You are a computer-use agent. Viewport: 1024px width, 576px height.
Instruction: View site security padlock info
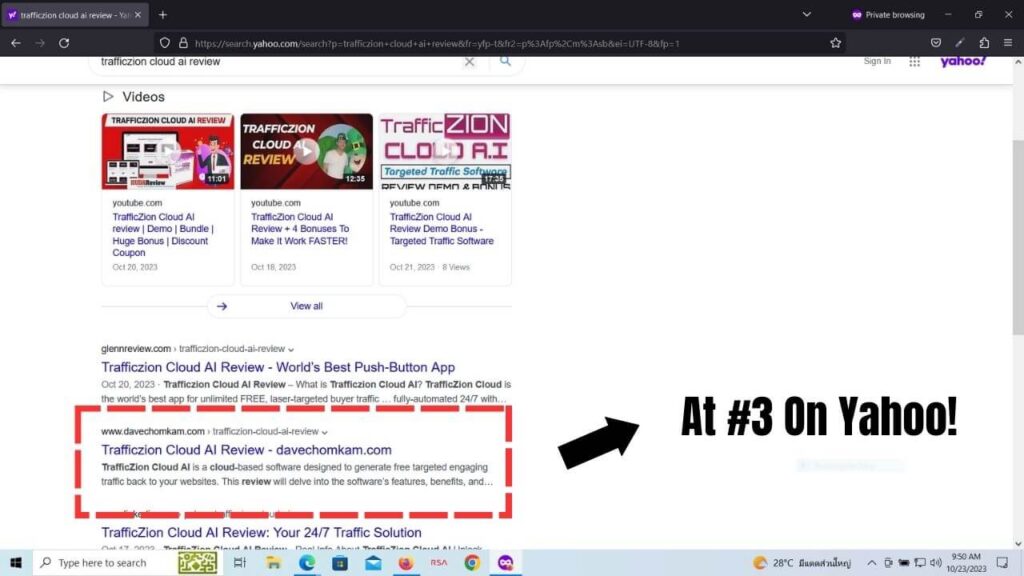[x=184, y=43]
